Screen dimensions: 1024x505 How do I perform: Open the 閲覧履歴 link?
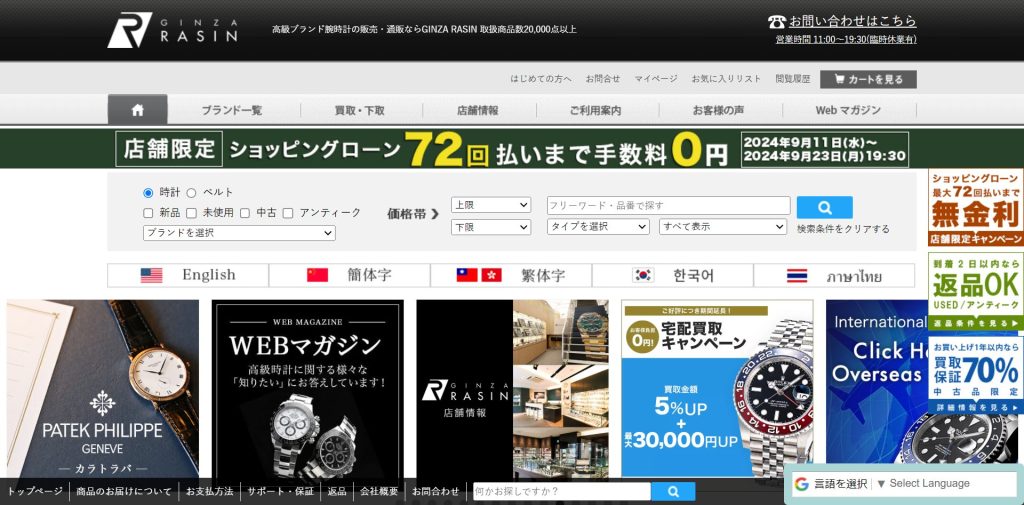point(793,79)
